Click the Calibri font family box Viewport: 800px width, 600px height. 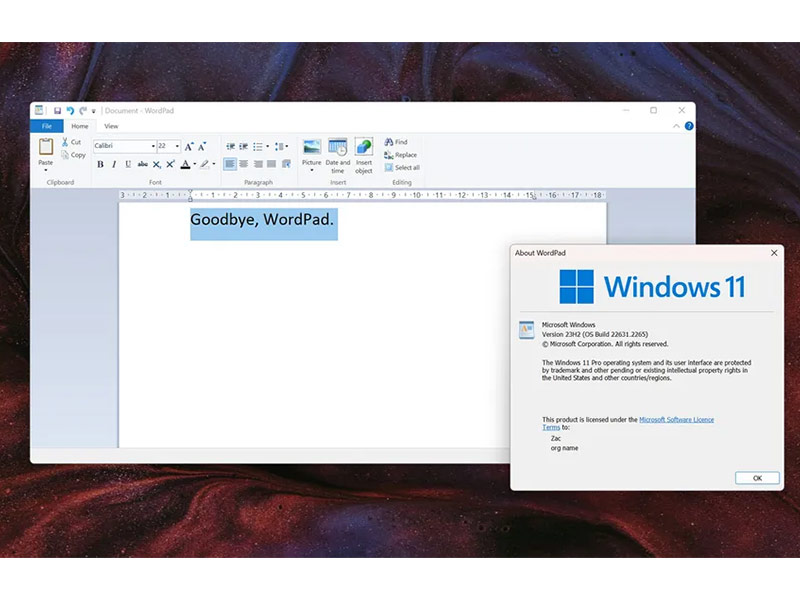(x=121, y=146)
